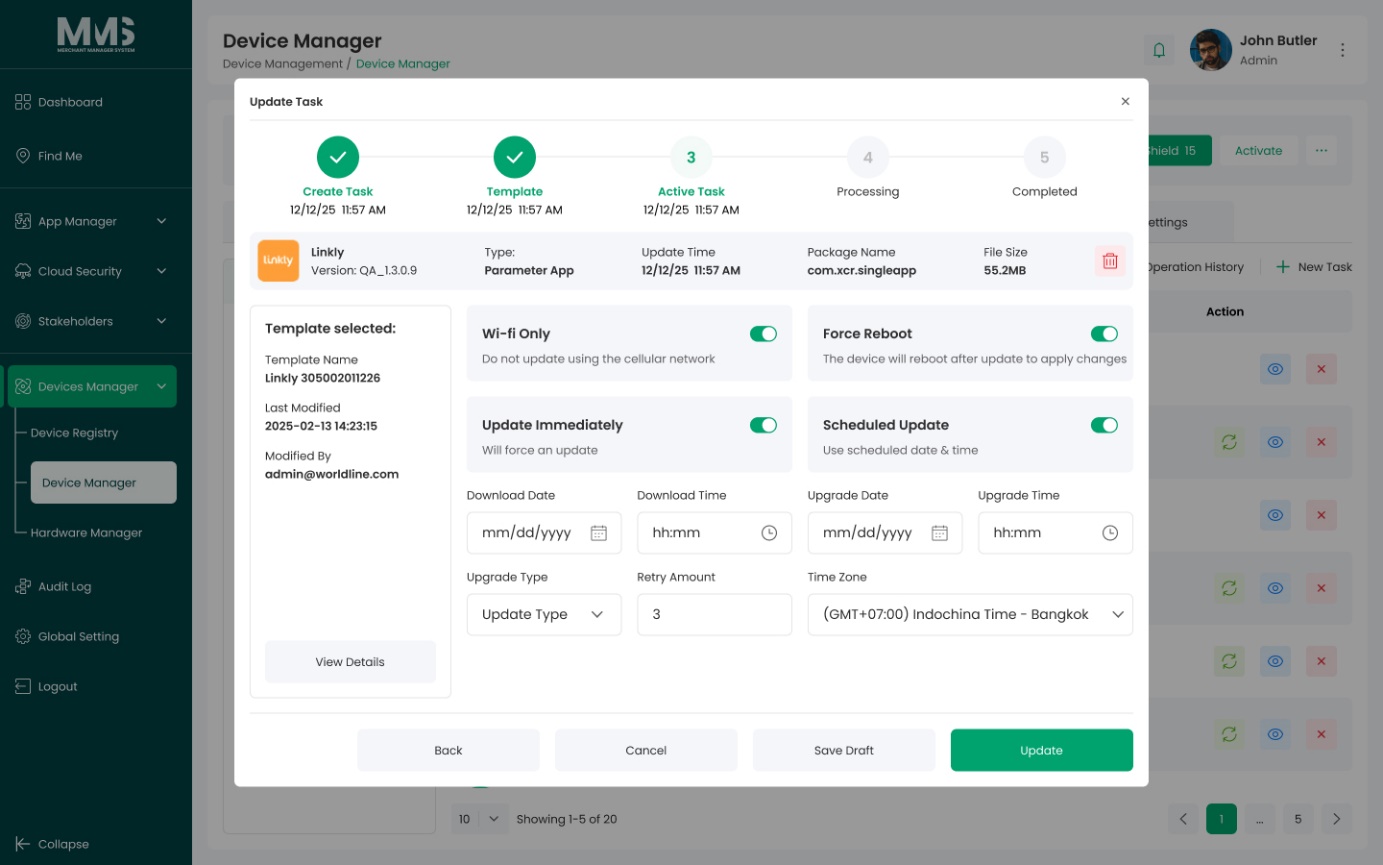Image resolution: width=1383 pixels, height=865 pixels.
Task: Open the Download Date calendar picker icon
Action: click(599, 533)
